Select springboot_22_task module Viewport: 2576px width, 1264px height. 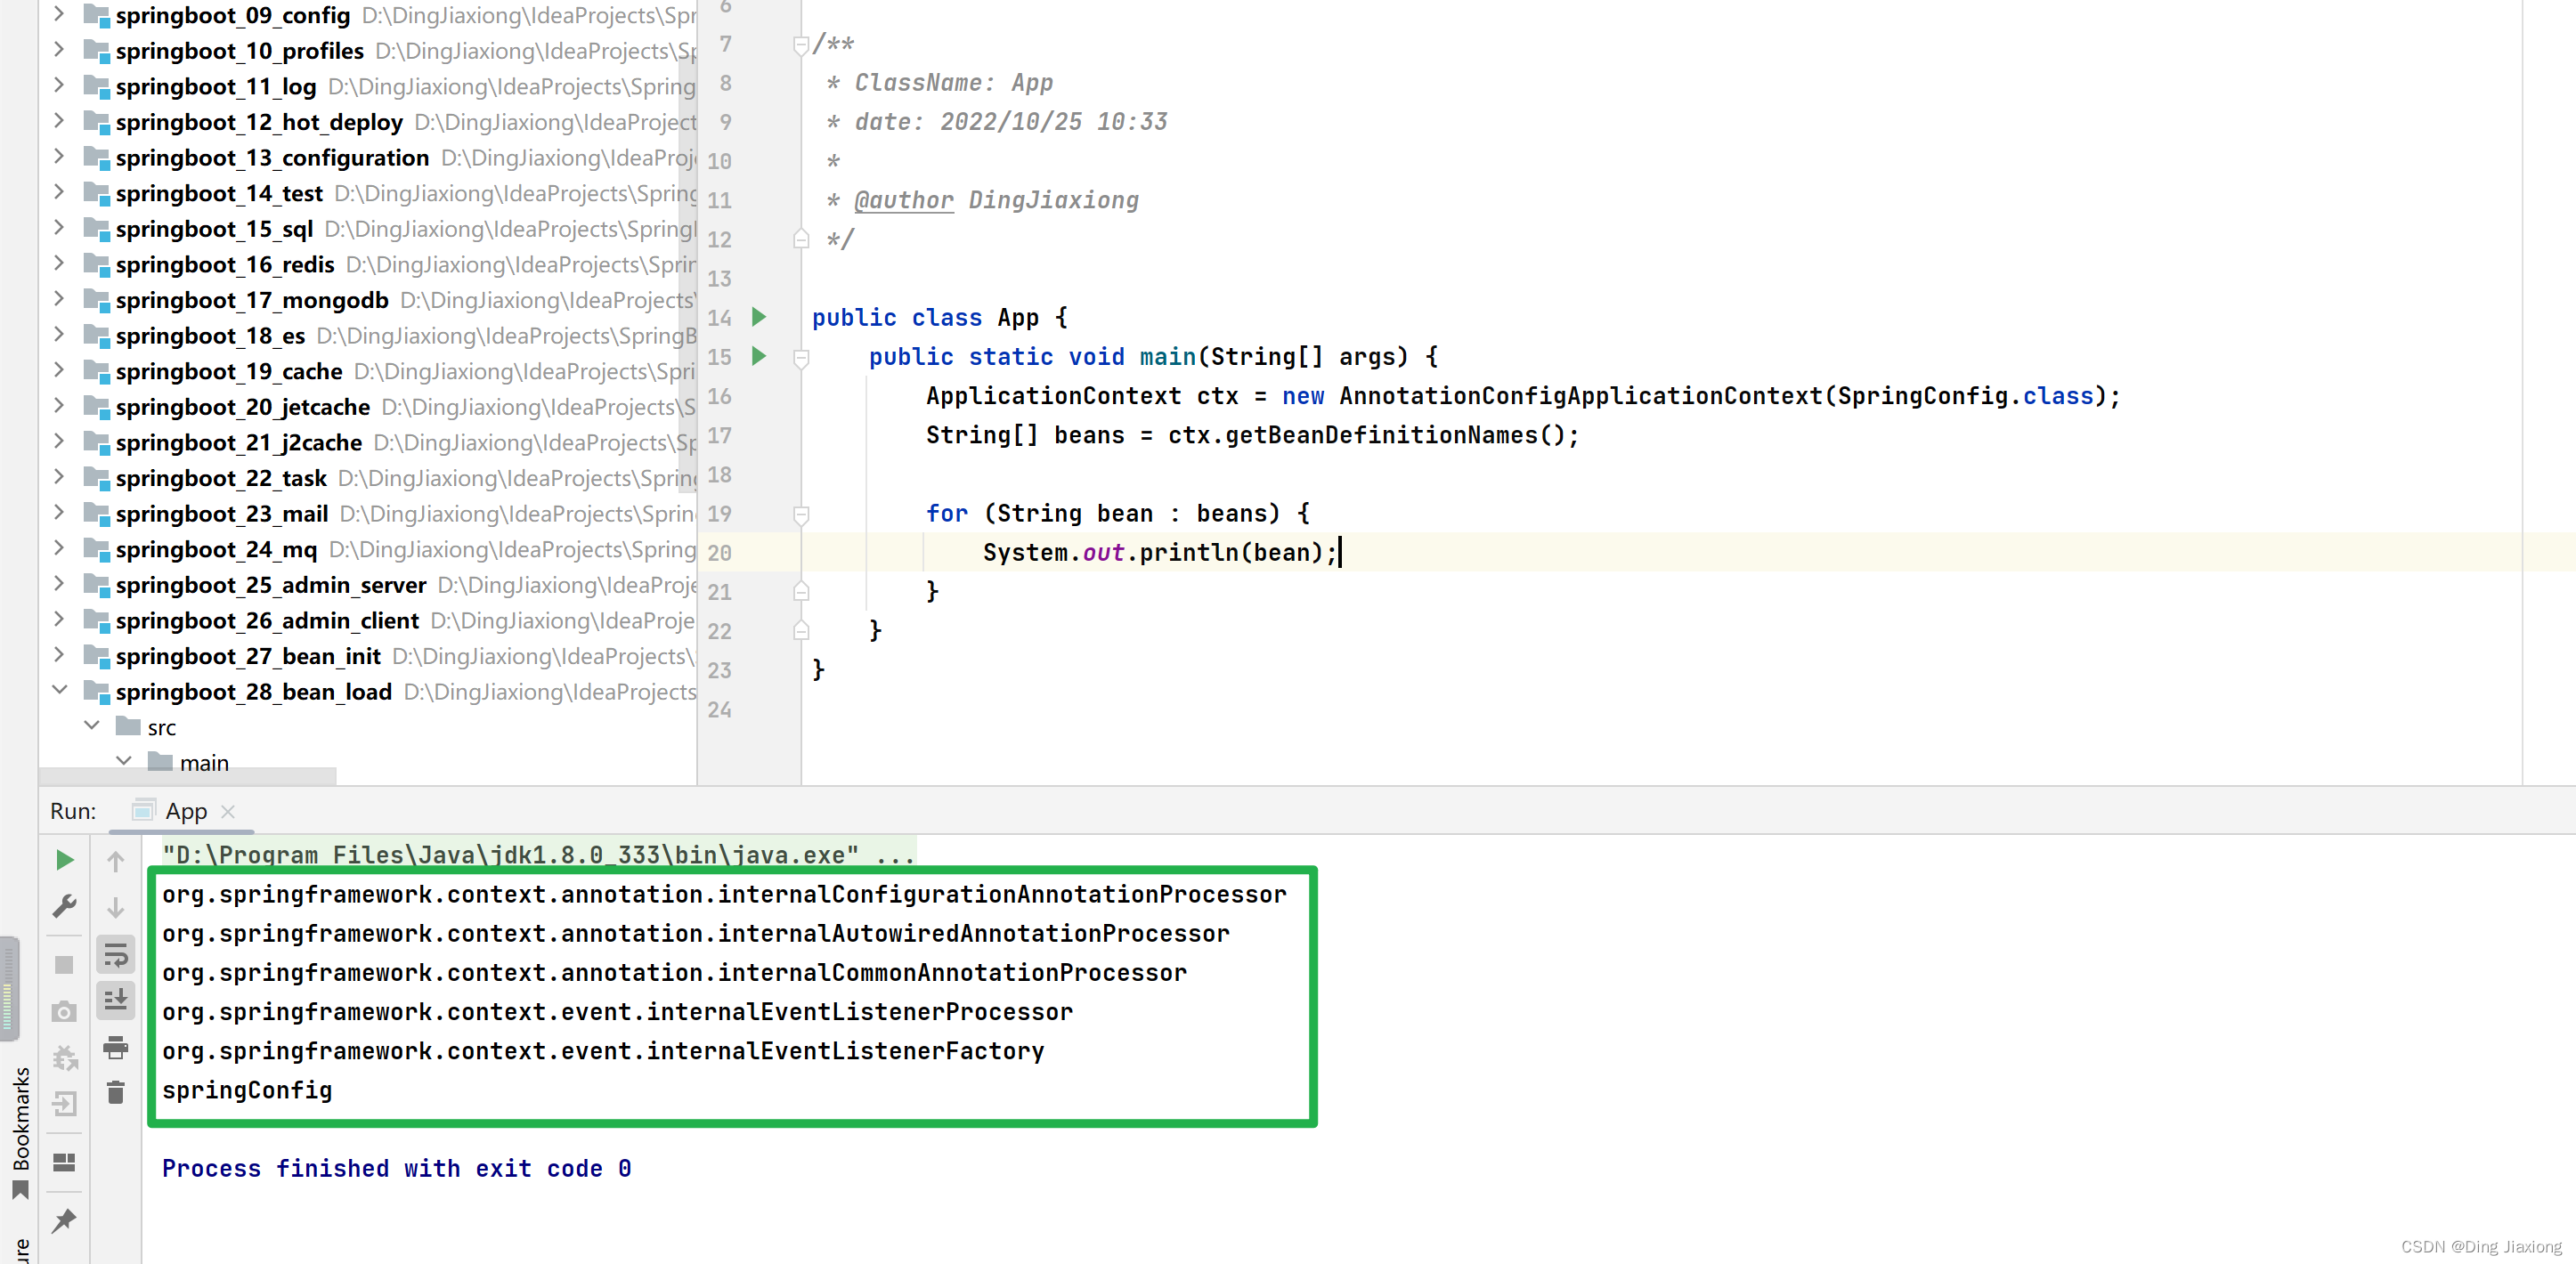tap(221, 478)
